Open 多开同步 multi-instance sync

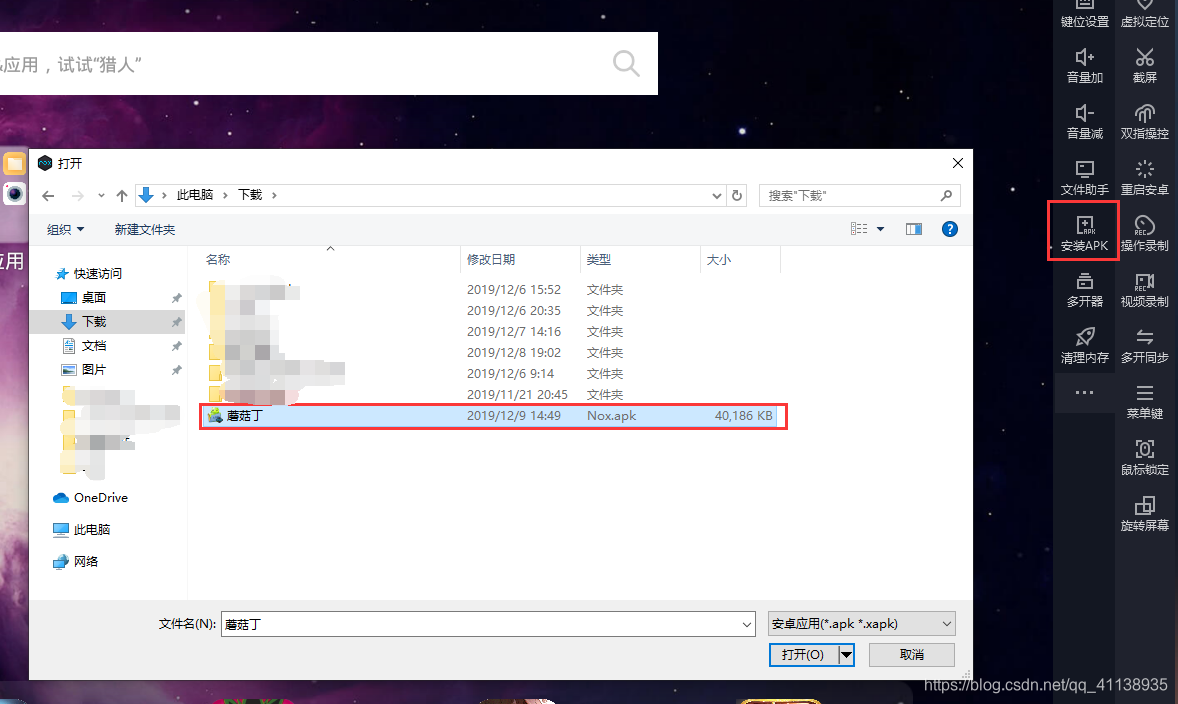(1144, 346)
